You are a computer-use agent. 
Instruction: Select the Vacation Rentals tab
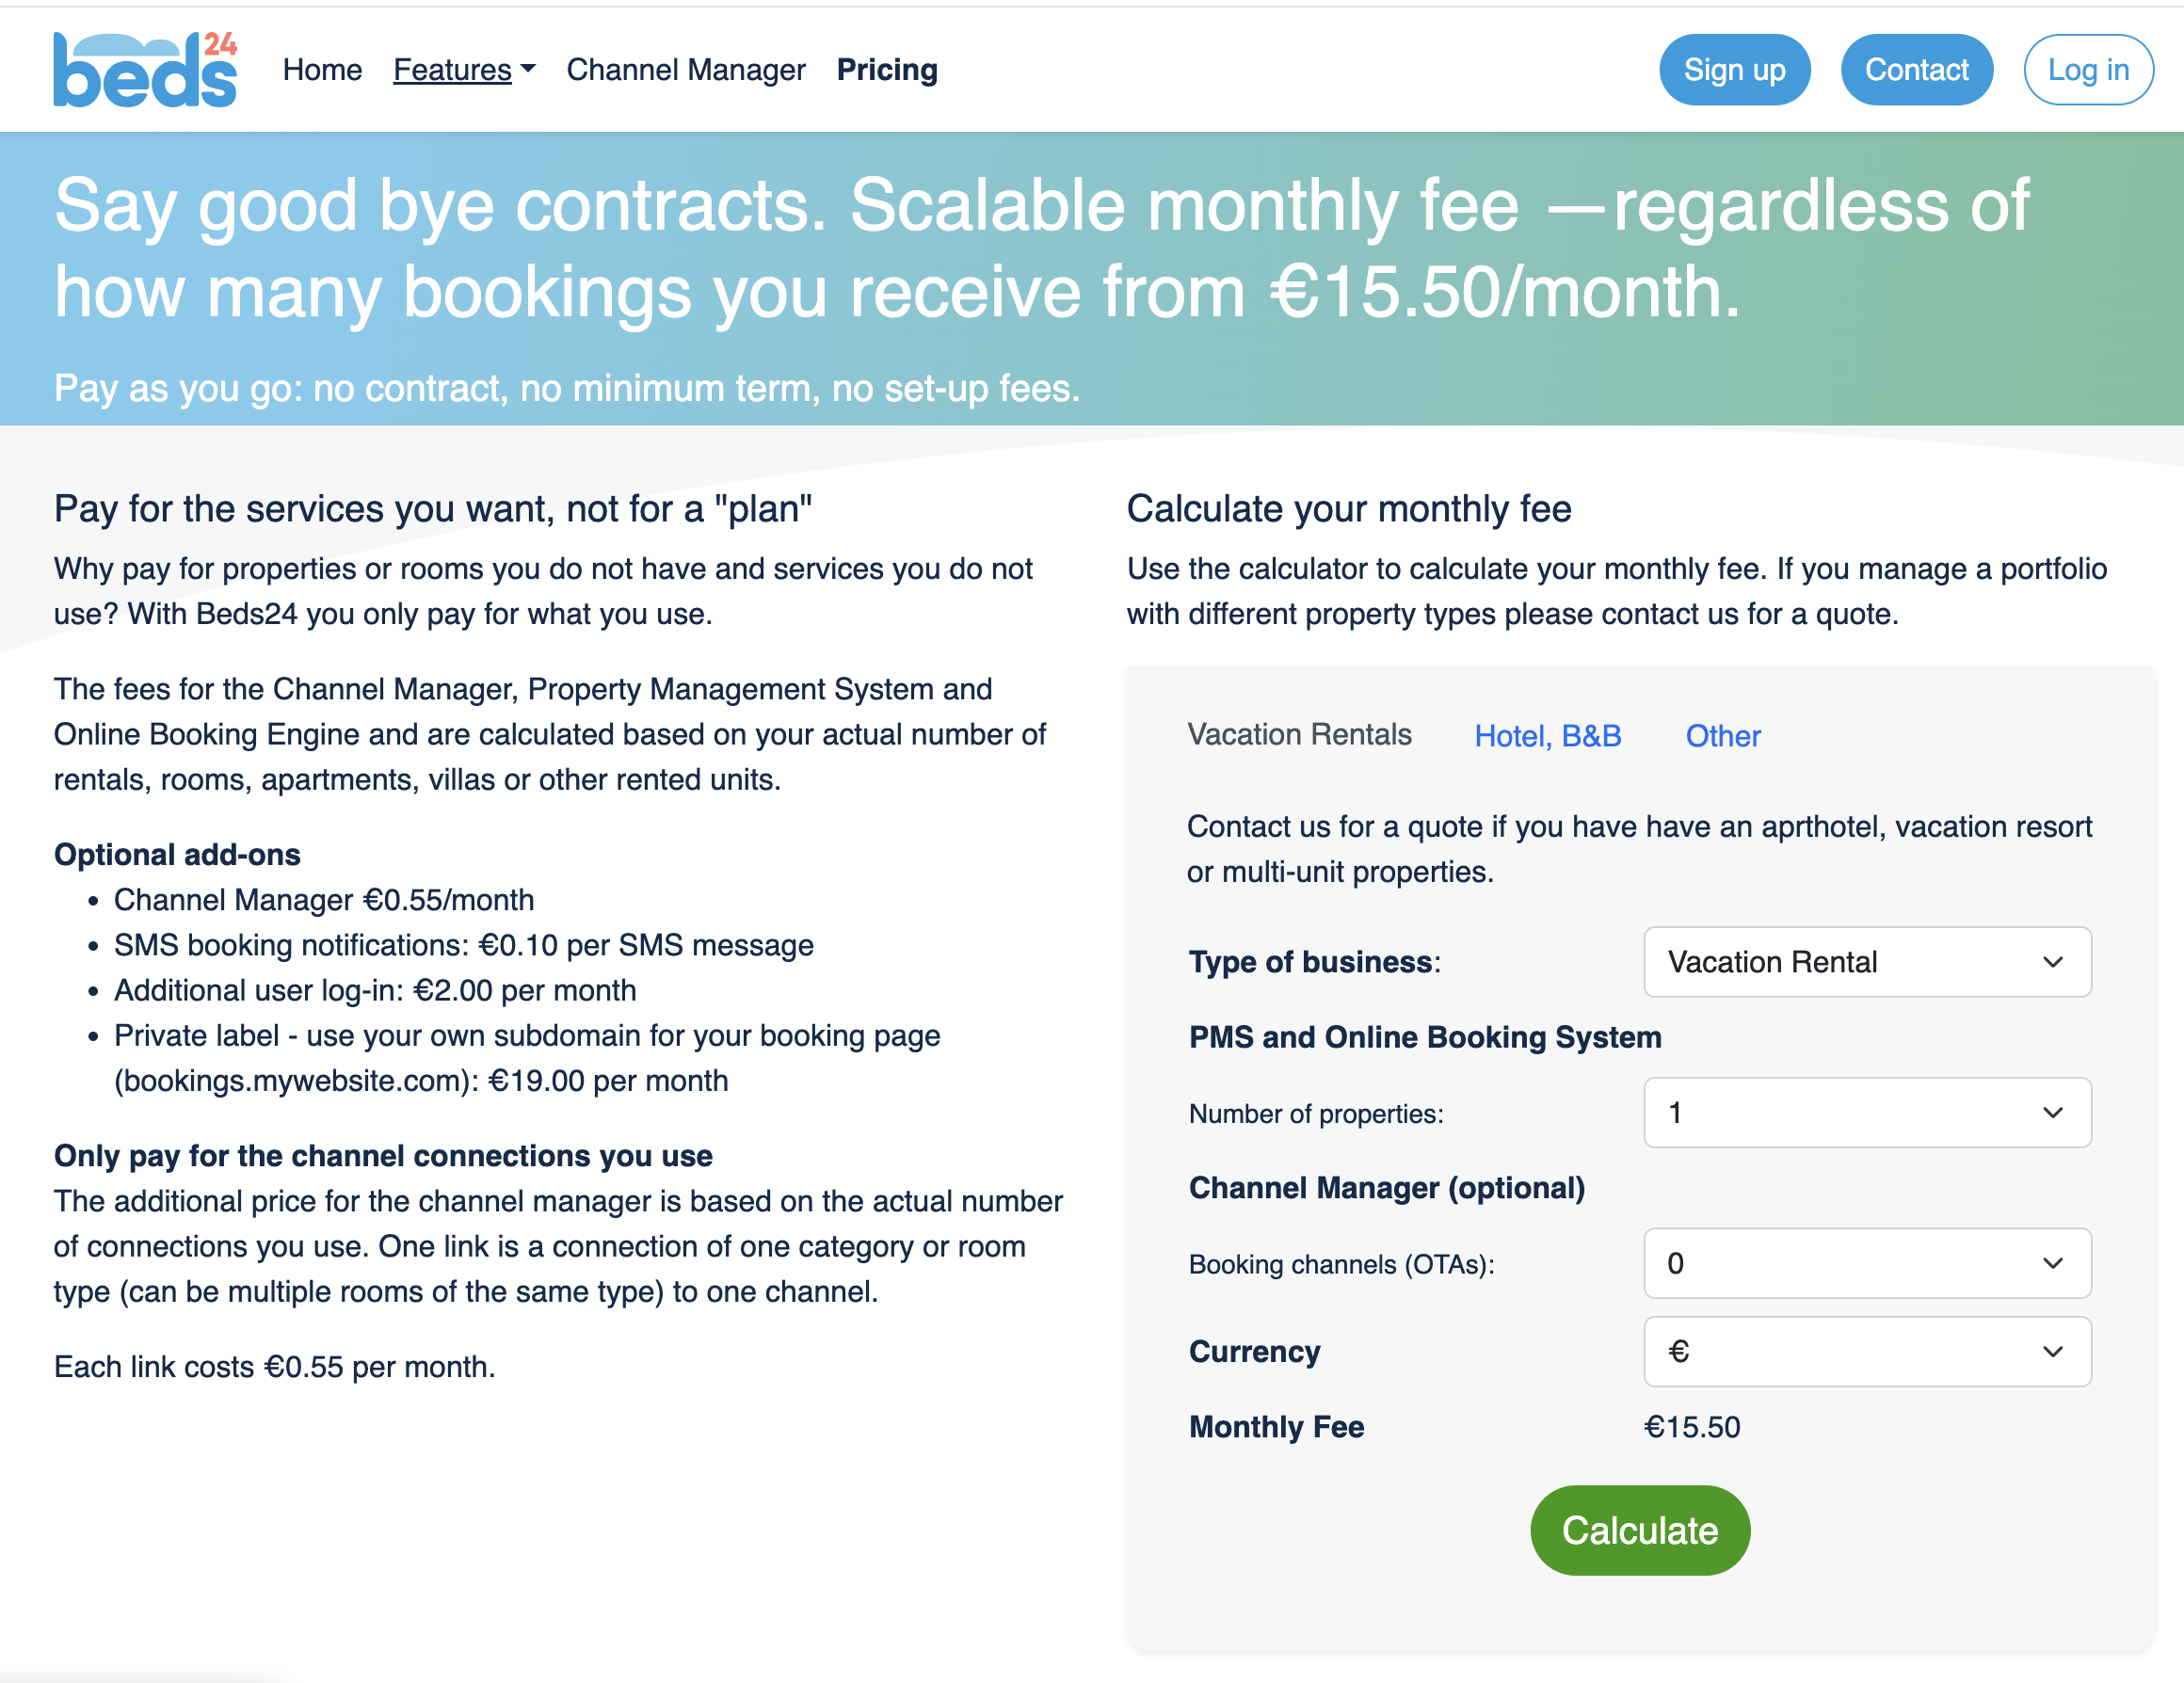click(1298, 735)
